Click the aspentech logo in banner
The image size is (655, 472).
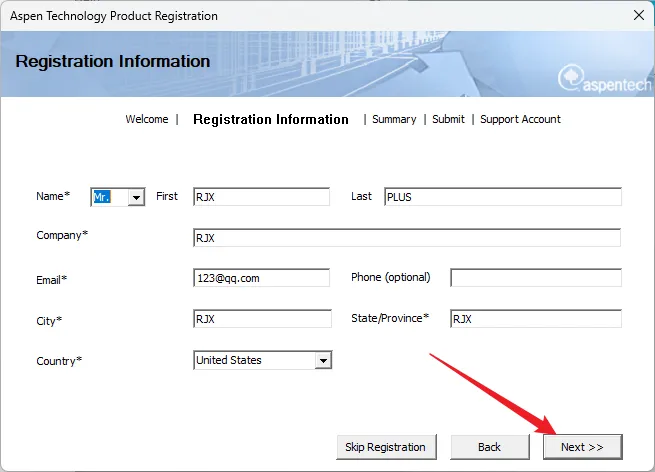604,79
